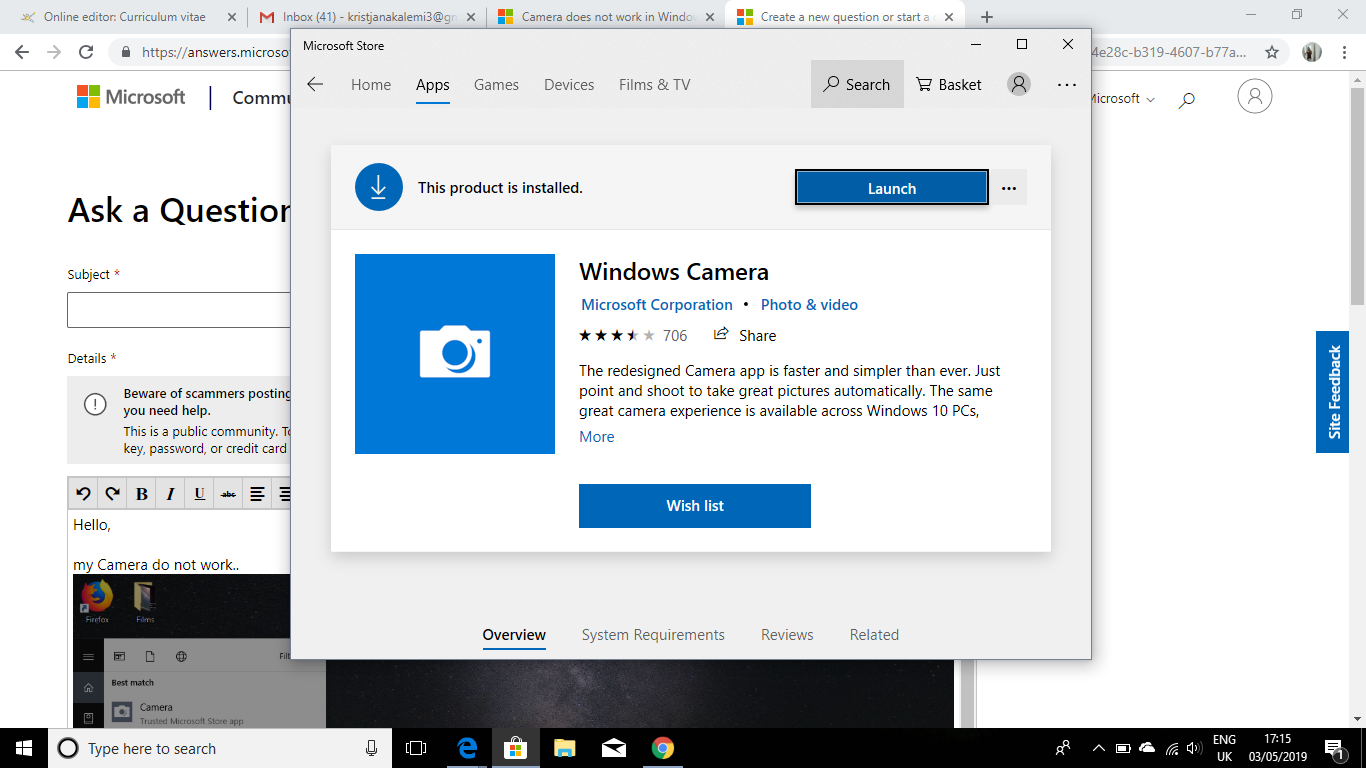Open the Windows Start menu
Screen dimensions: 1366x768
click(x=24, y=748)
